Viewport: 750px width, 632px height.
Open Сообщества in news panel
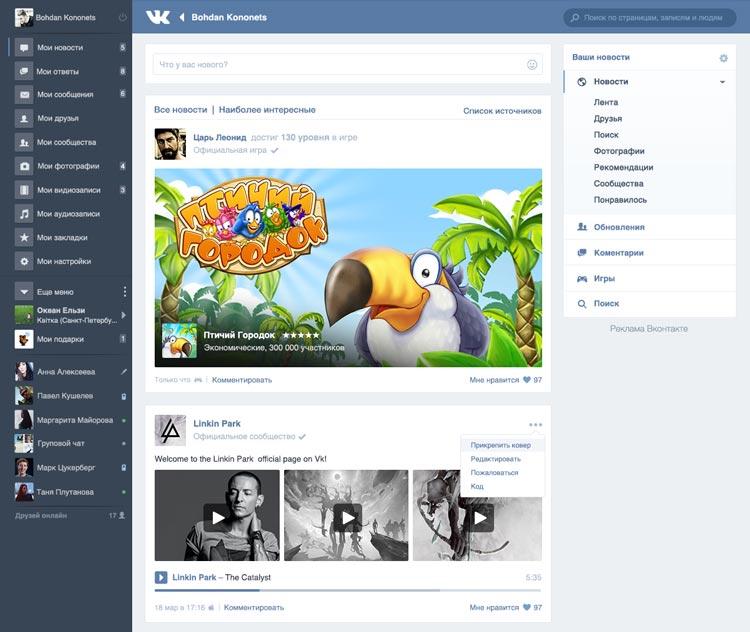(618, 184)
